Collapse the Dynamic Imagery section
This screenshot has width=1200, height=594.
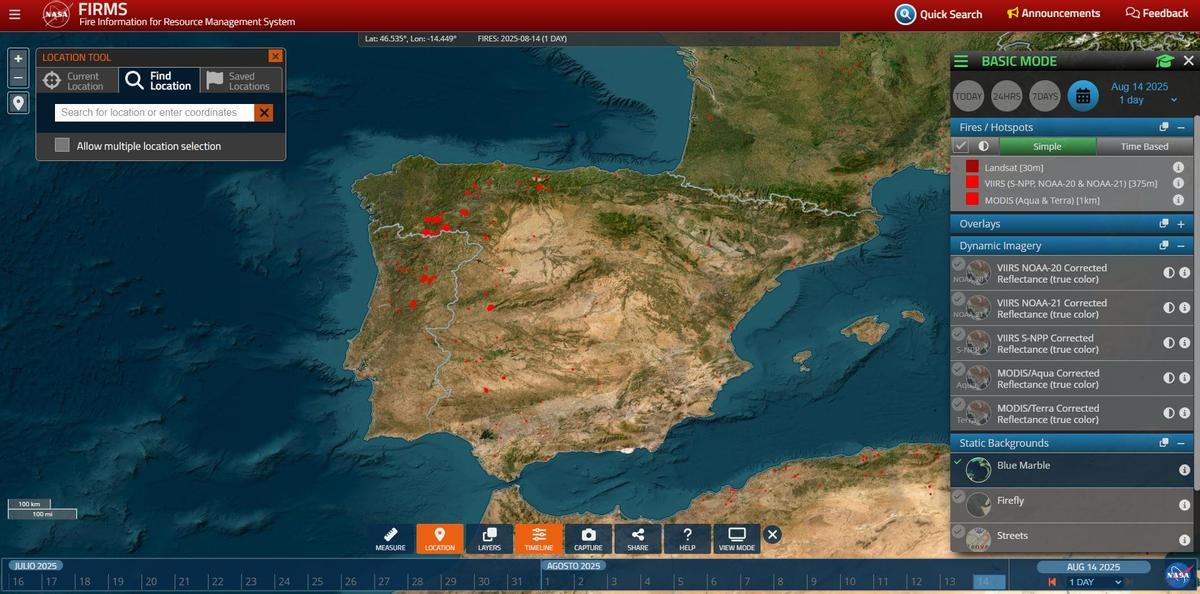[x=1180, y=244]
